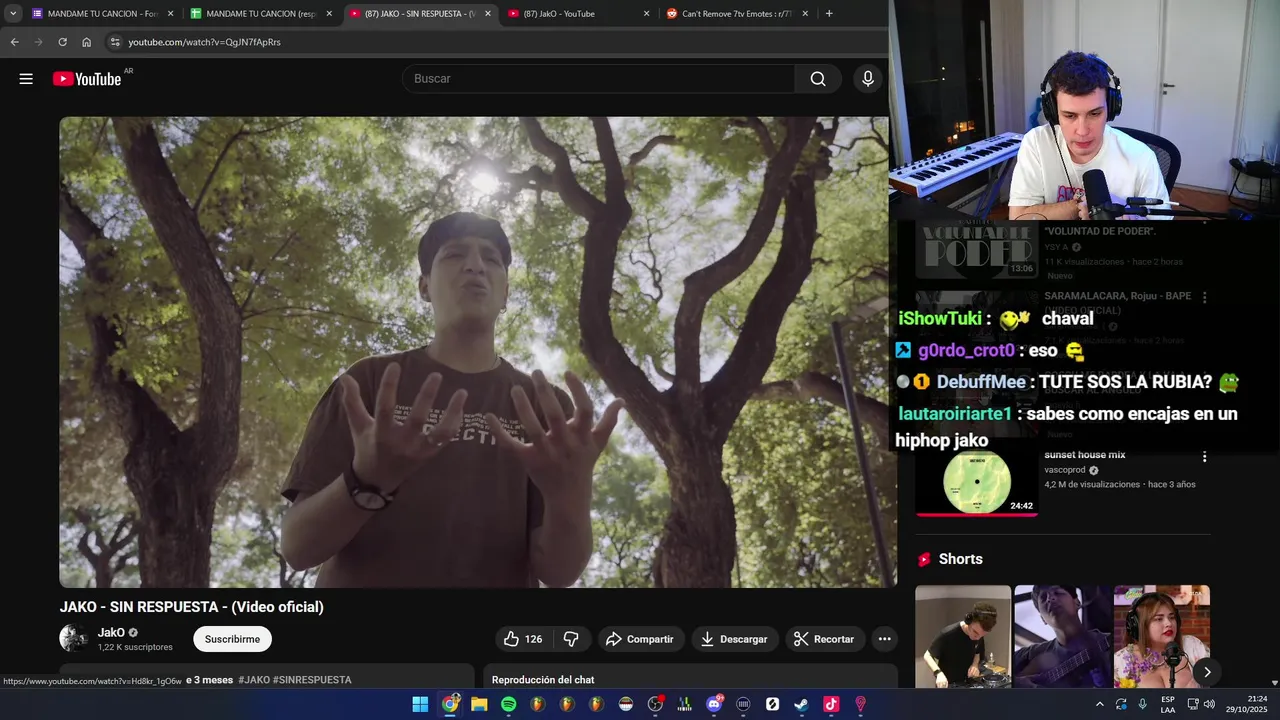This screenshot has height=720, width=1280.
Task: Open File Explorer from the taskbar
Action: [x=479, y=704]
